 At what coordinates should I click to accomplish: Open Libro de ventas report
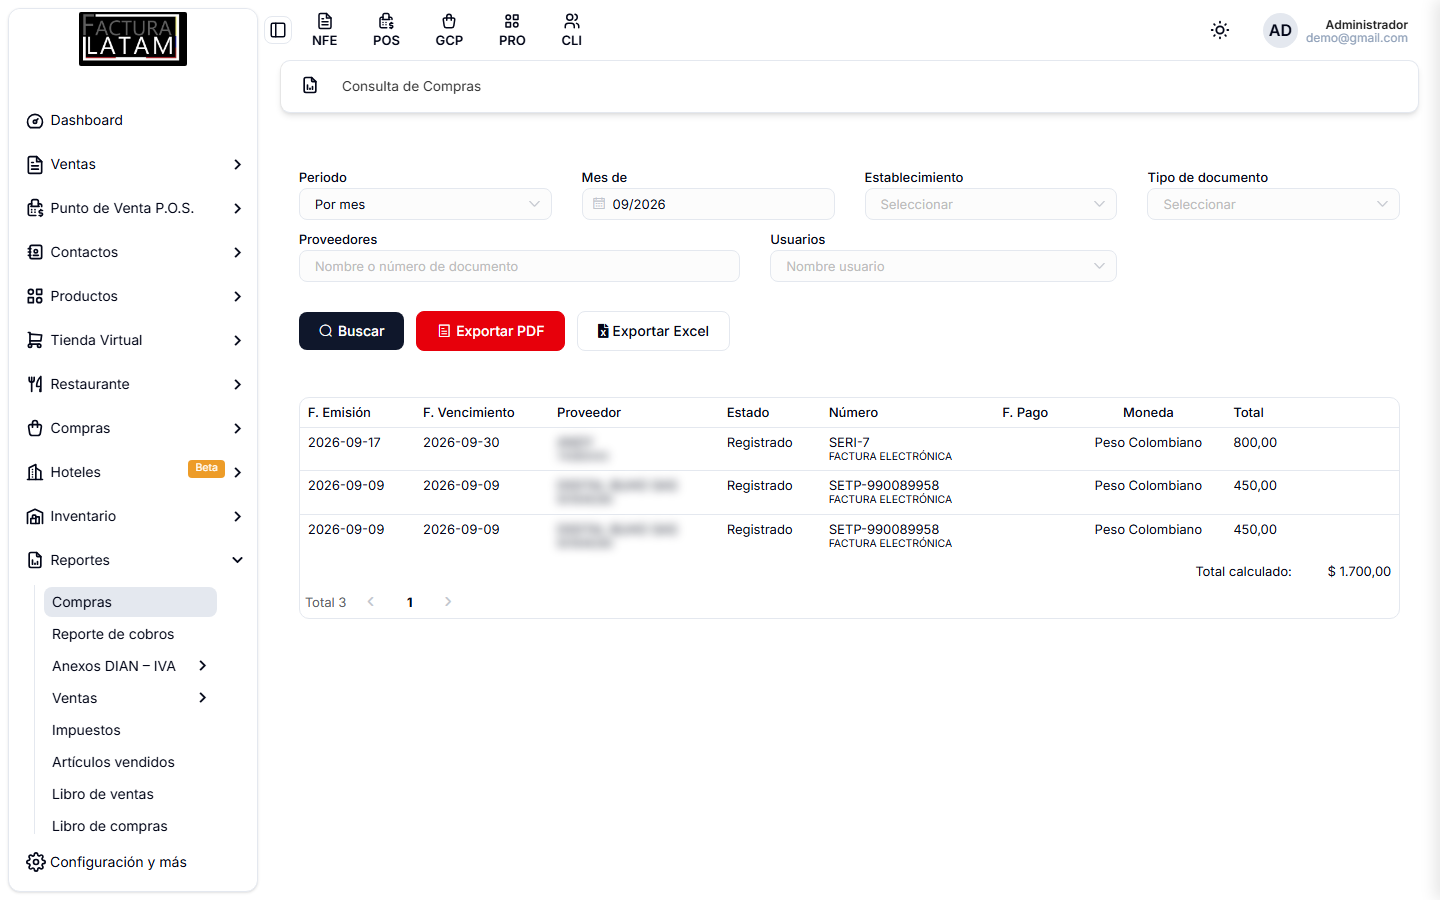pyautogui.click(x=103, y=794)
